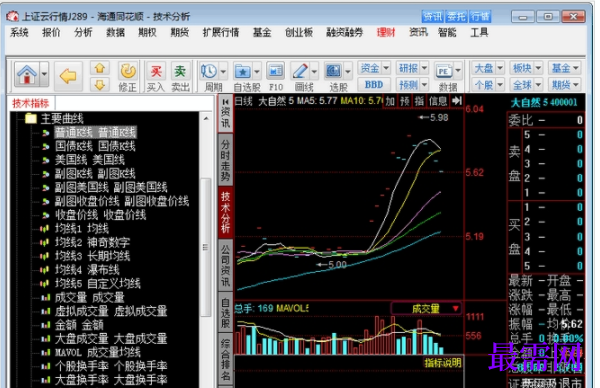Click the 委托 title bar button
The width and height of the screenshot is (600, 388).
click(456, 16)
